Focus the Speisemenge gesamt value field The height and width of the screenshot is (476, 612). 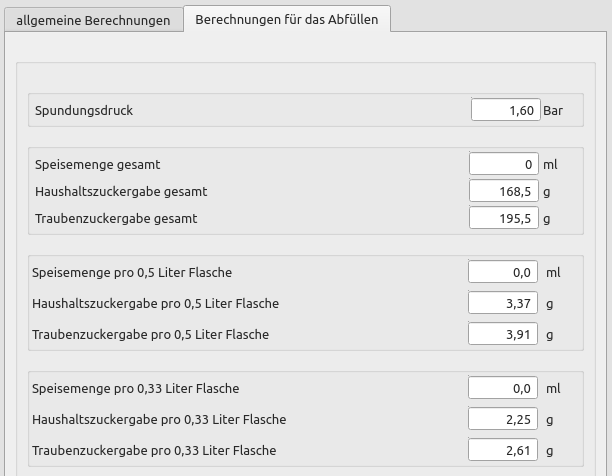(x=503, y=164)
